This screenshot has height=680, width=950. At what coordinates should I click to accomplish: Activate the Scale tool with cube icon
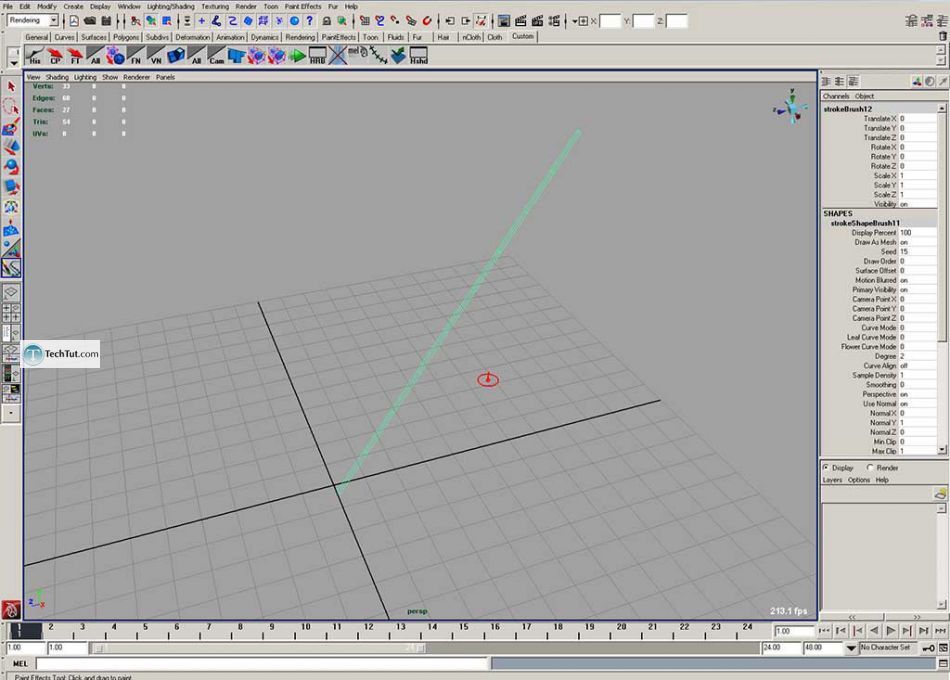pyautogui.click(x=11, y=187)
